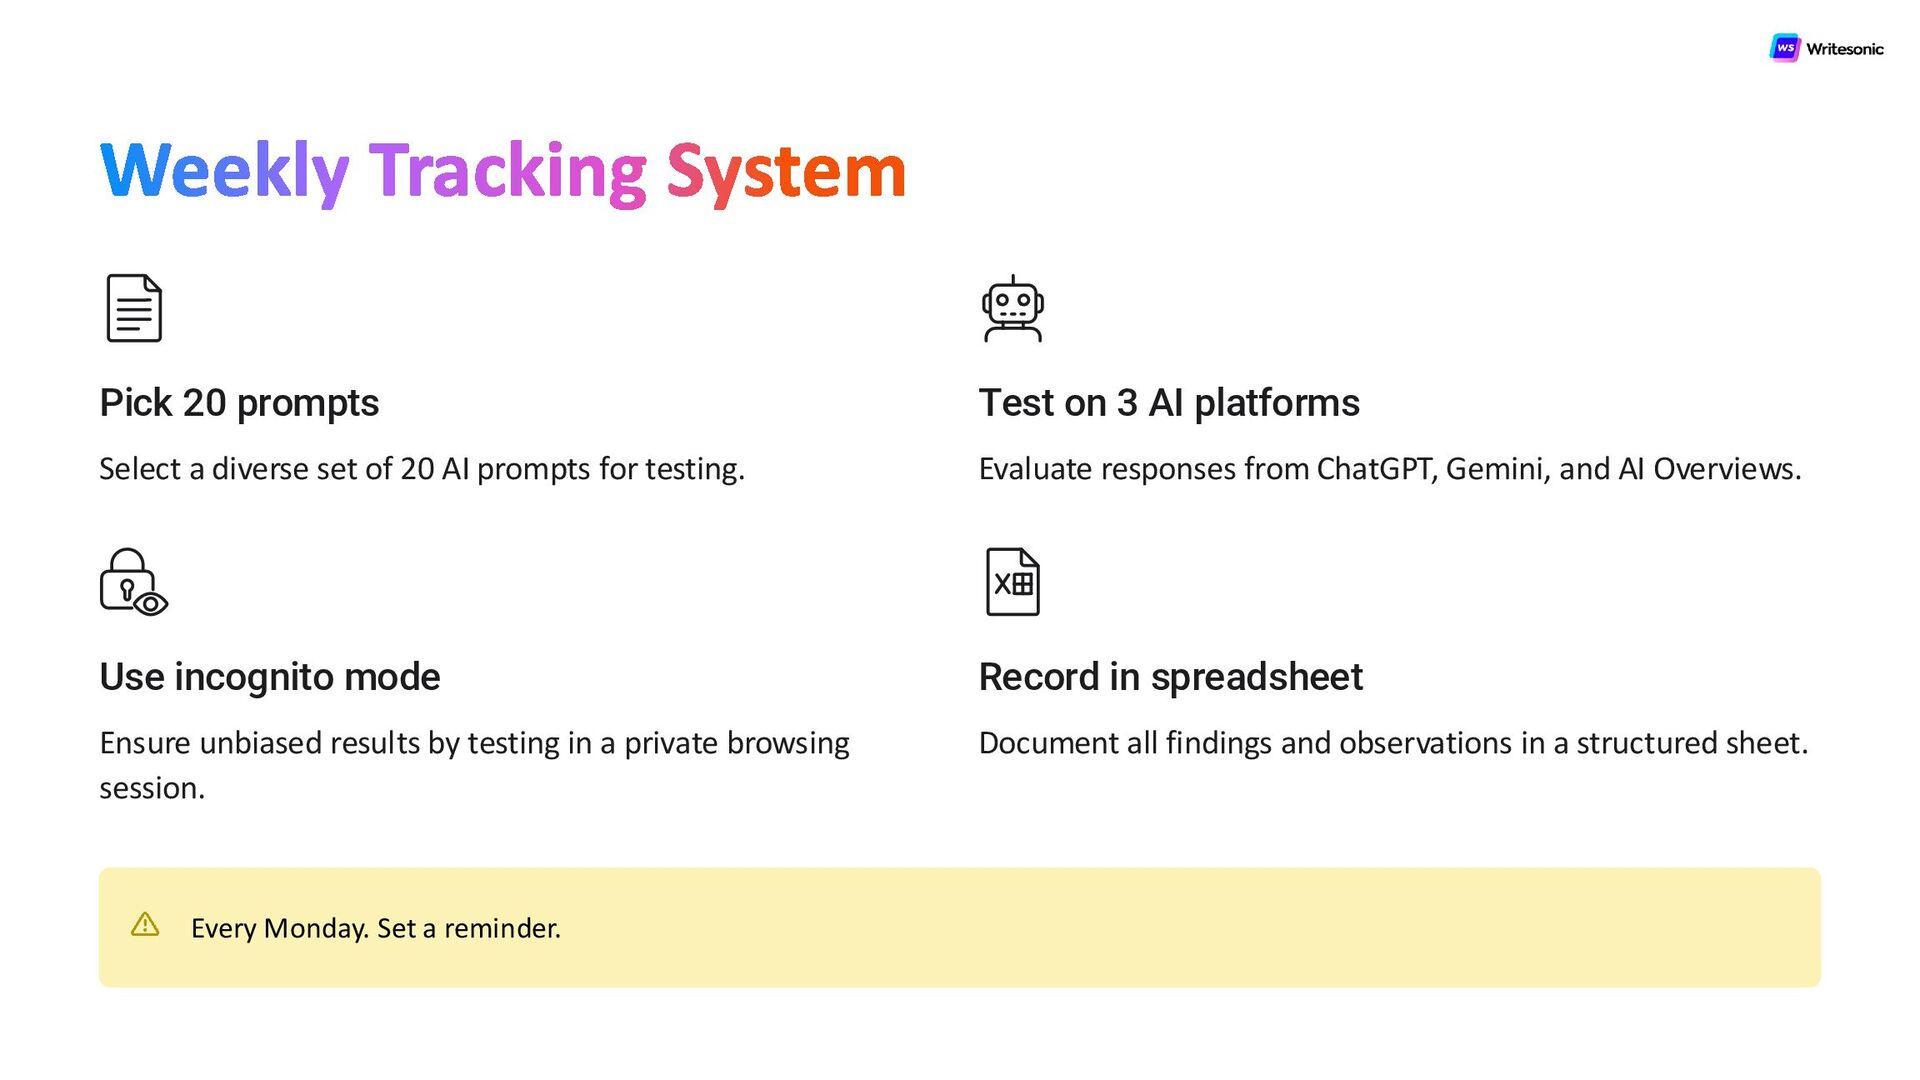
Task: Click the Ensure unbiased results description text
Action: pos(474,744)
